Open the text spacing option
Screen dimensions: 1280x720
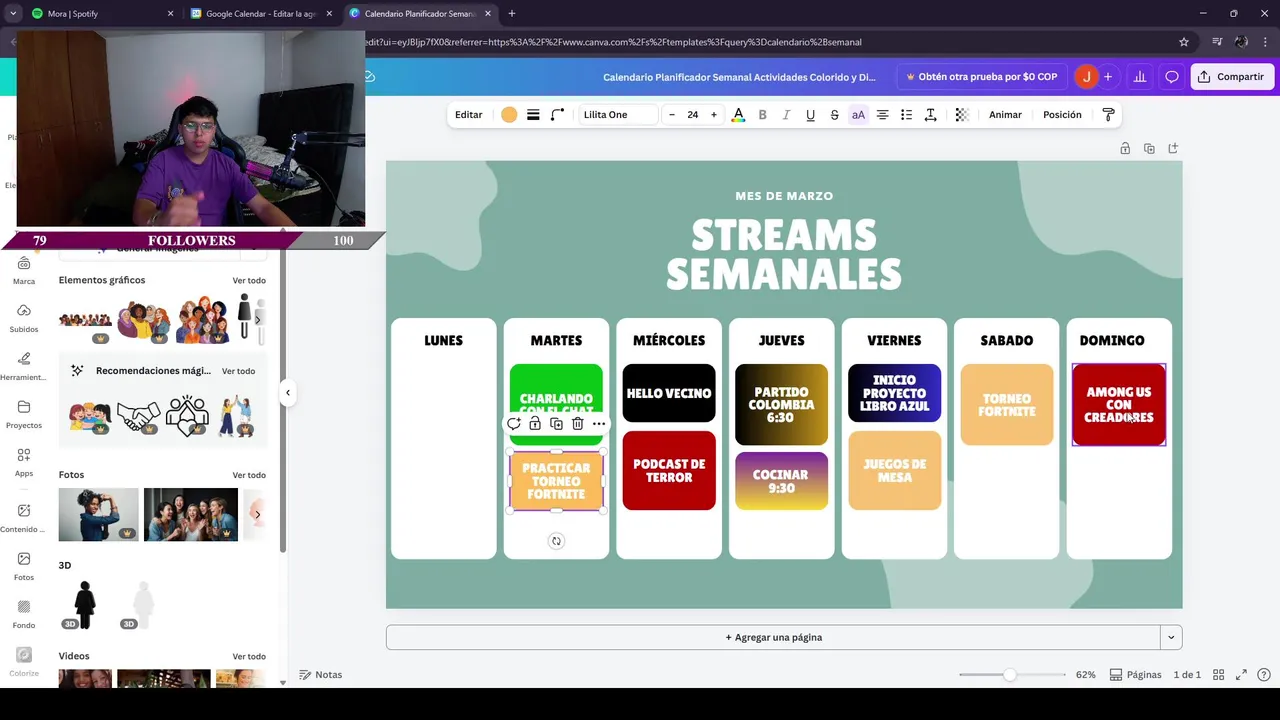click(930, 115)
